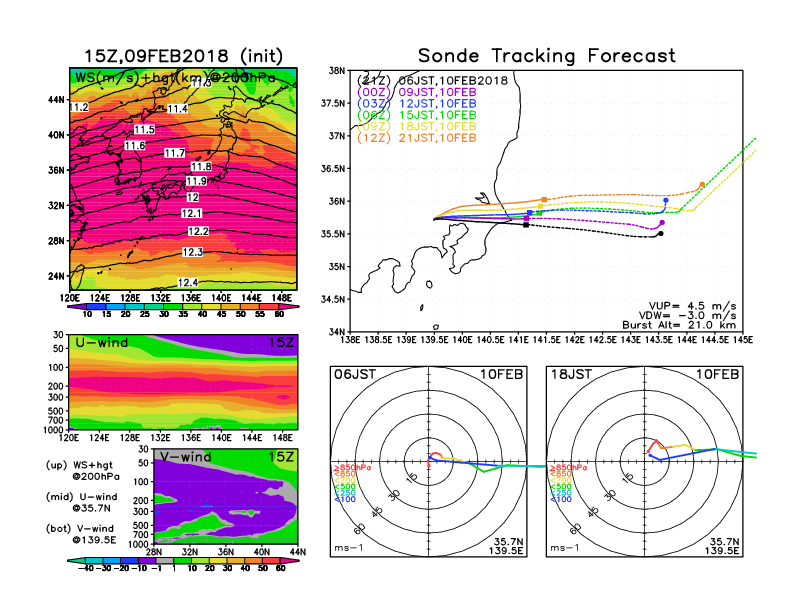The height and width of the screenshot is (612, 792).
Task: Click '10FEB' in the 18JST hodograph
Action: click(717, 374)
